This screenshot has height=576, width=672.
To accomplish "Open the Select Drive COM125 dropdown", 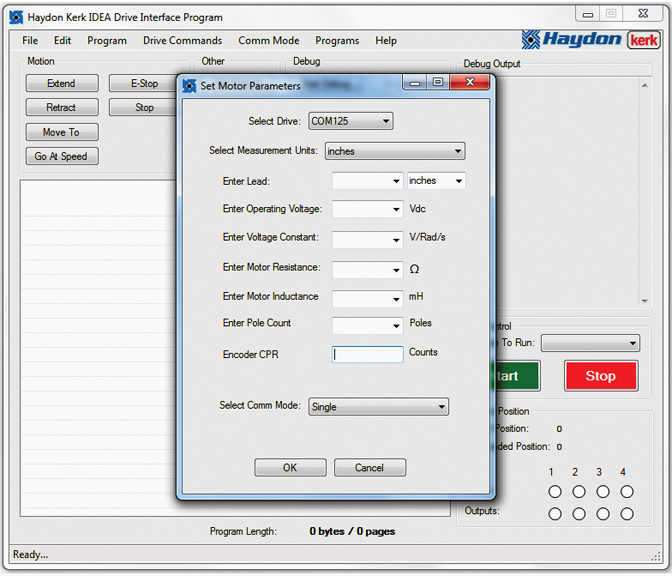I will click(350, 121).
